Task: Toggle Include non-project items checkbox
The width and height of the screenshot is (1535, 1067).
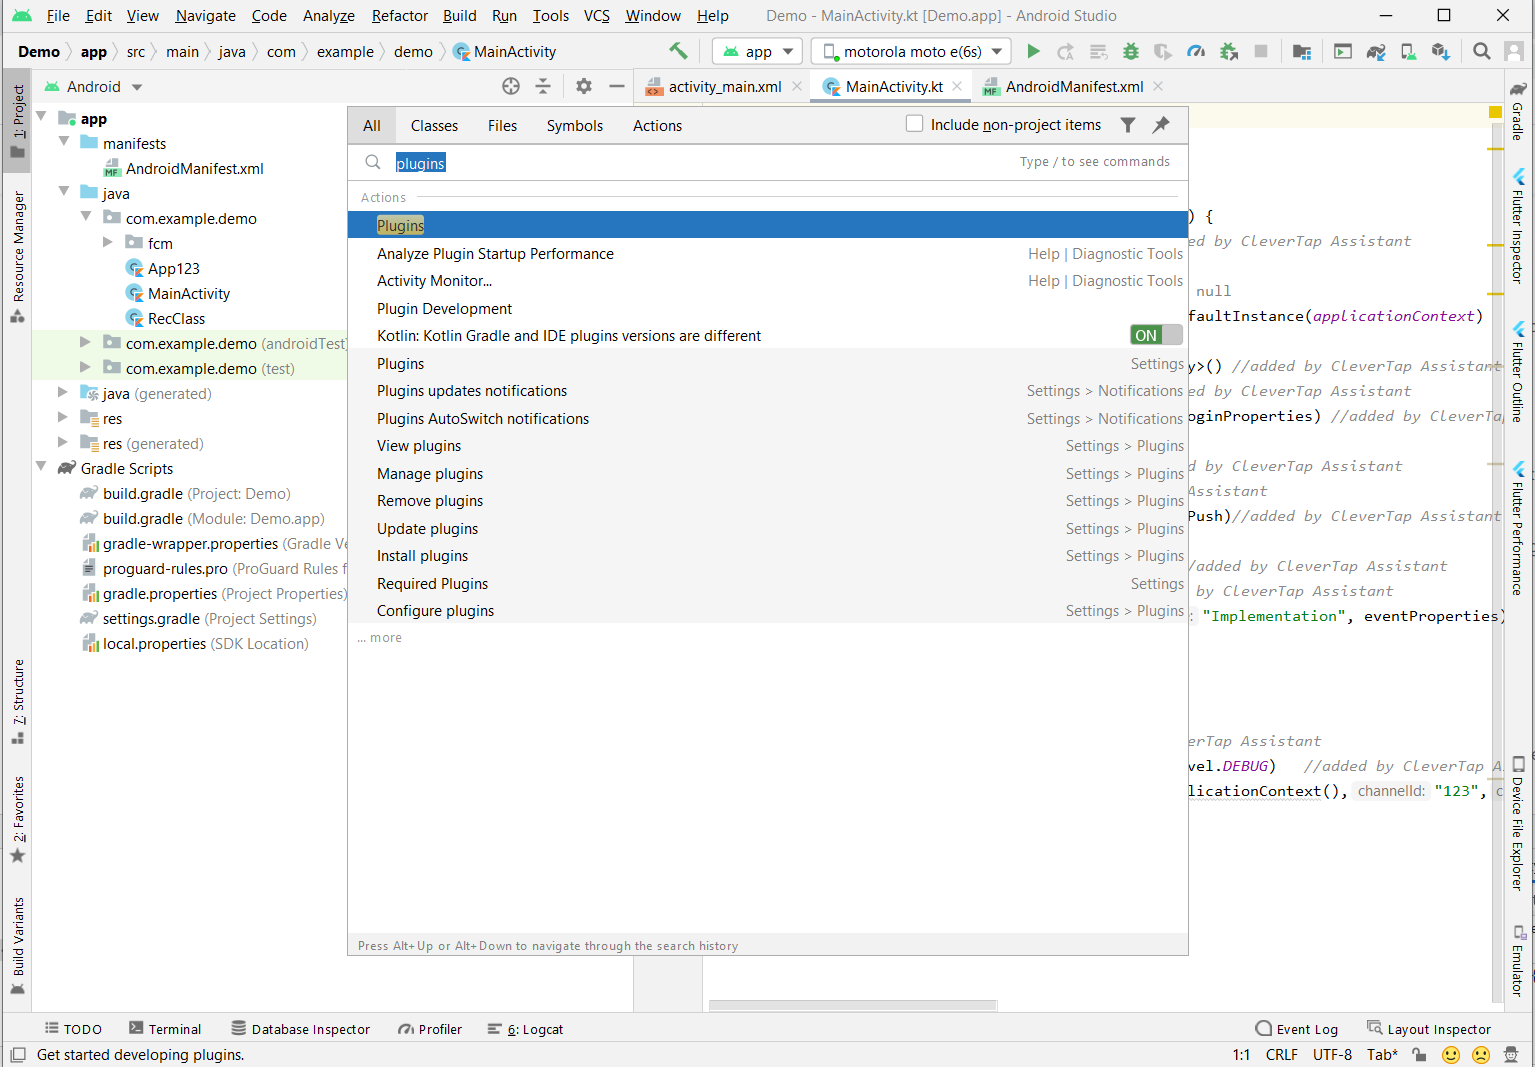Action: click(x=914, y=124)
